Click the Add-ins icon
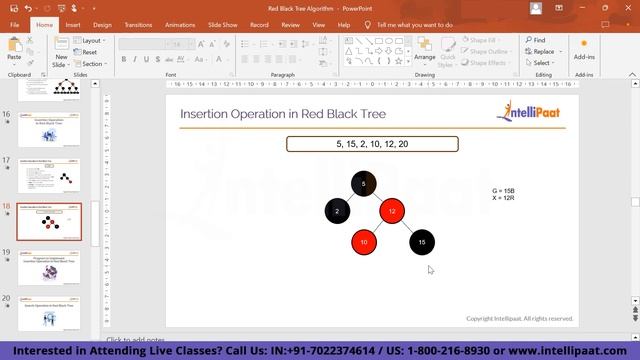The height and width of the screenshot is (360, 640). click(584, 44)
